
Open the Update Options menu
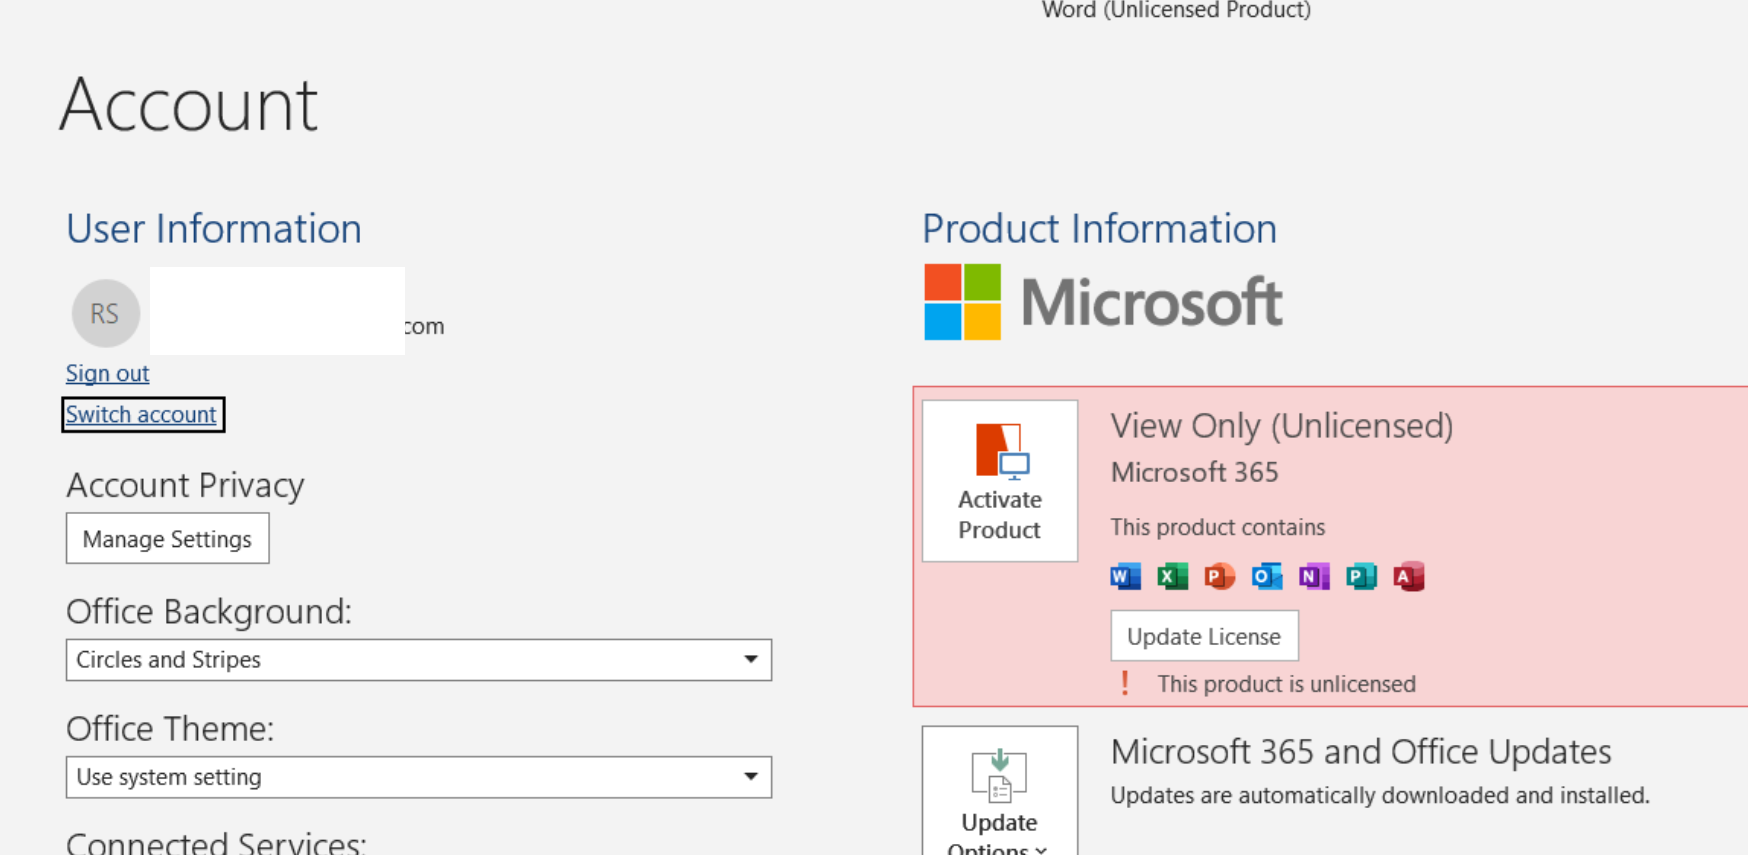coord(999,792)
